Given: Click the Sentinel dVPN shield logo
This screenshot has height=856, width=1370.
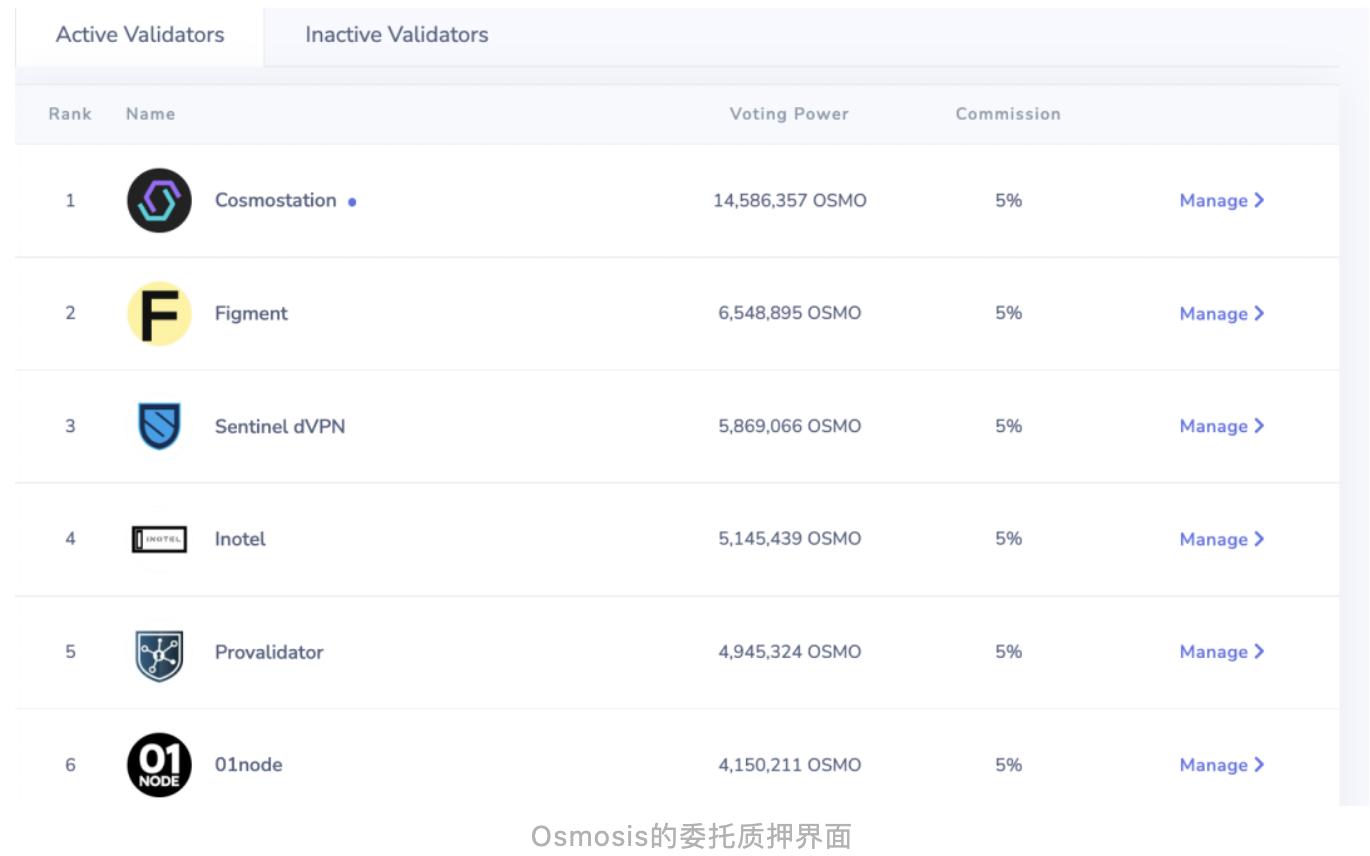Looking at the screenshot, I should 159,426.
